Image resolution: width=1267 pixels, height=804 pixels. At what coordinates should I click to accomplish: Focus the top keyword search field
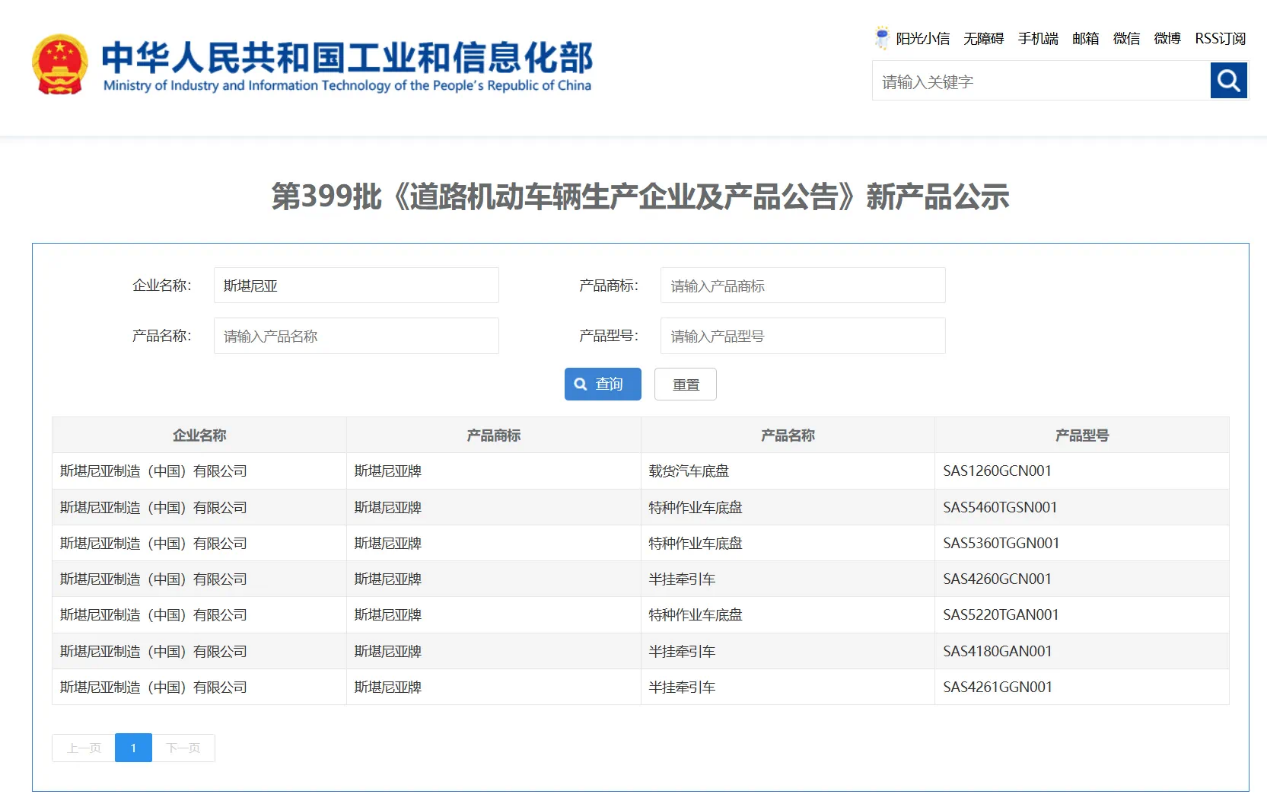coord(1040,81)
